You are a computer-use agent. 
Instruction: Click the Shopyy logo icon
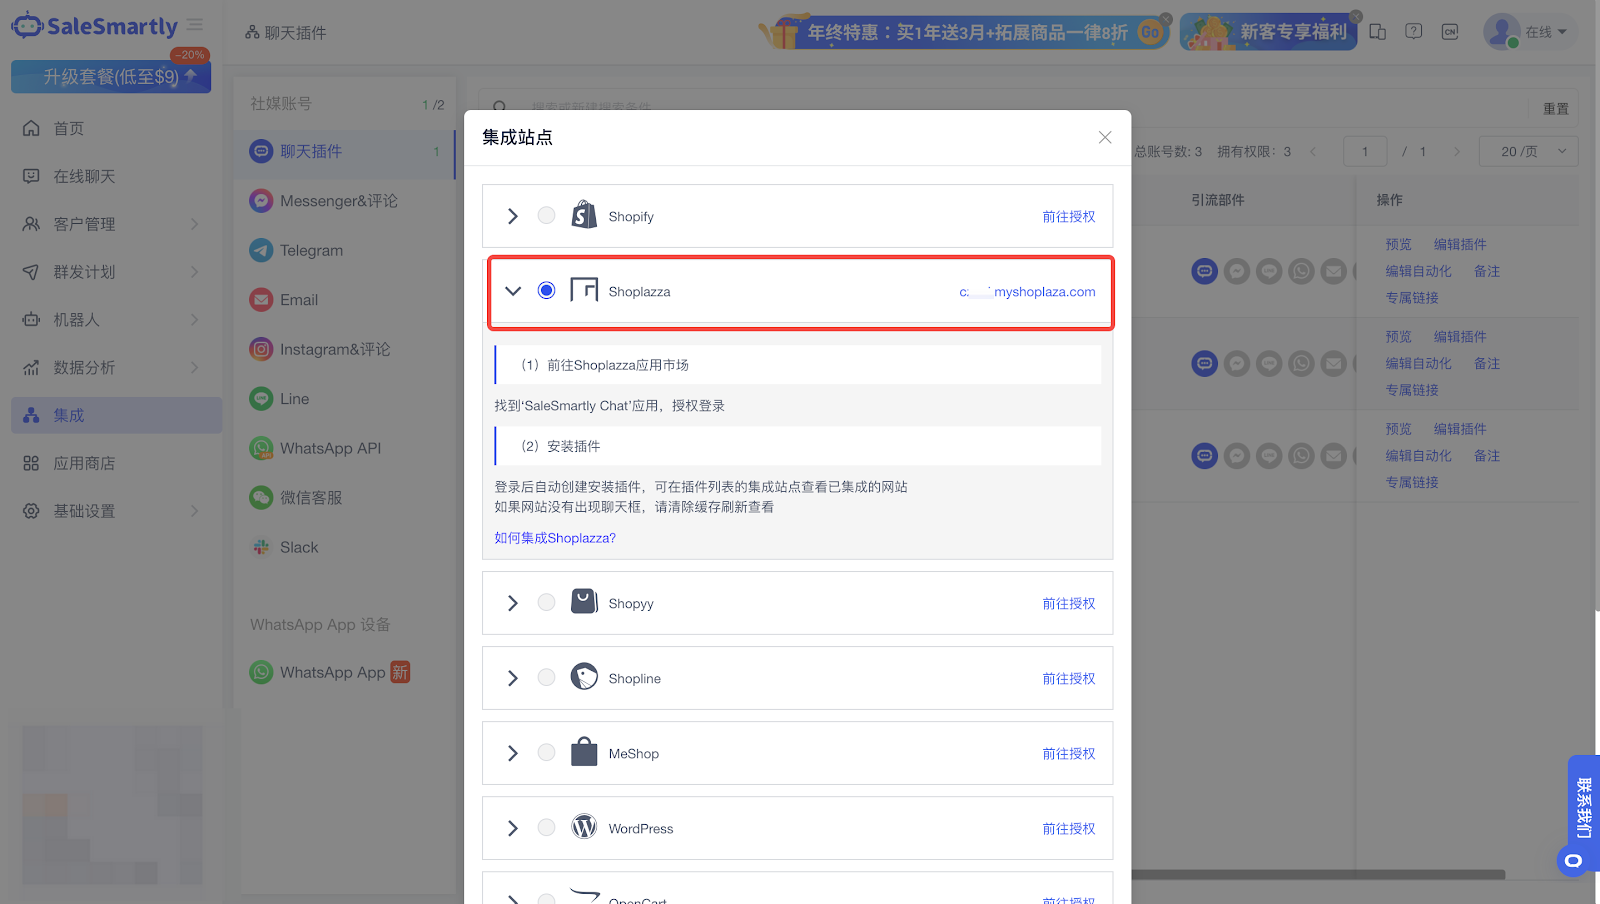pyautogui.click(x=584, y=601)
